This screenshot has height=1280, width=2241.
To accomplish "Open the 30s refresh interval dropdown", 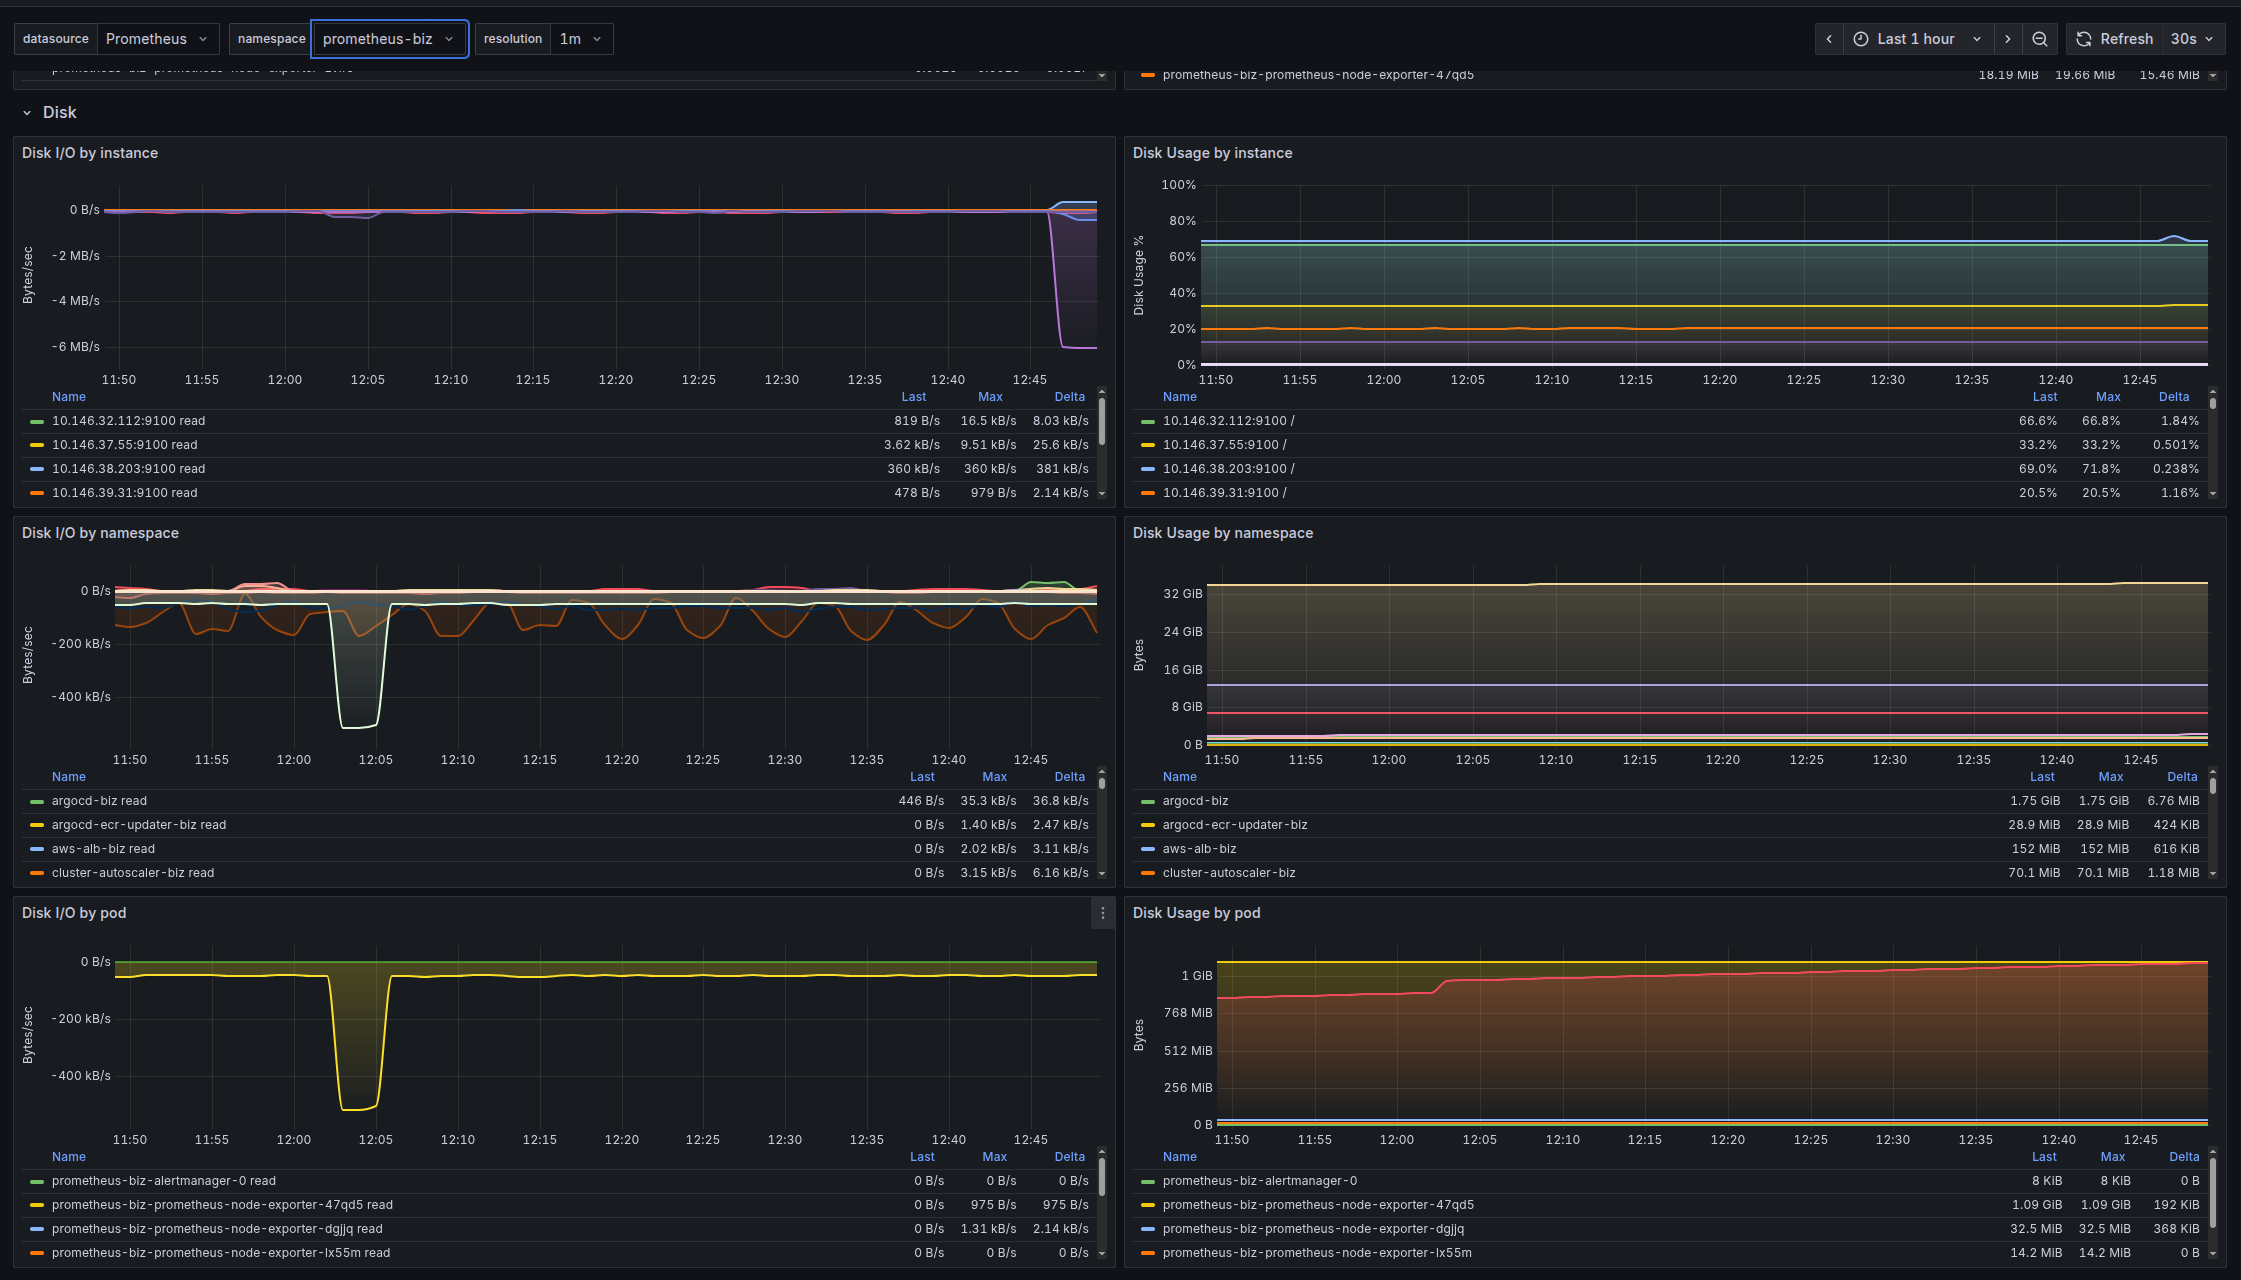I will [x=2193, y=39].
